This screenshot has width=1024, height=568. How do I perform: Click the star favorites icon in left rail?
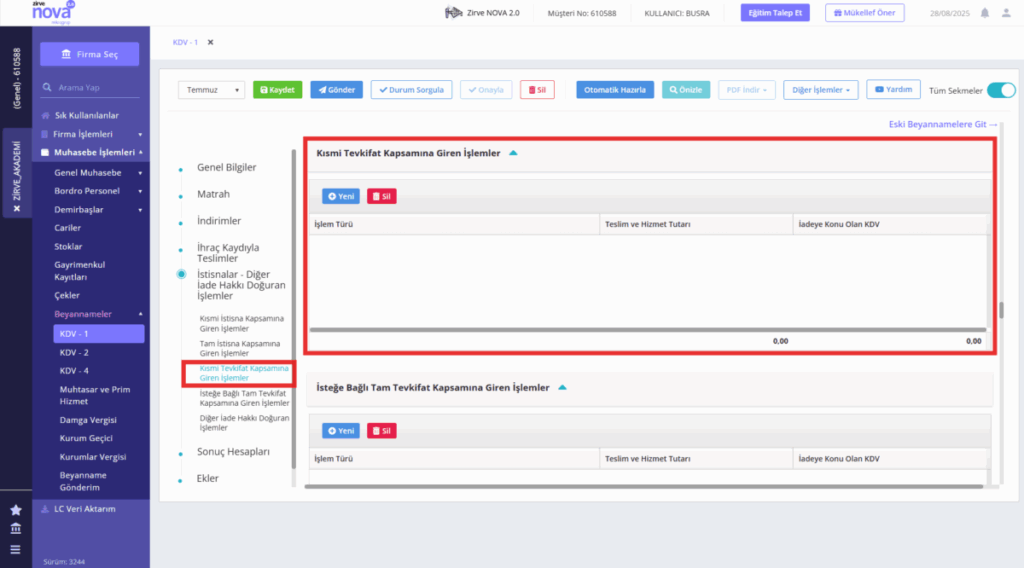[16, 510]
